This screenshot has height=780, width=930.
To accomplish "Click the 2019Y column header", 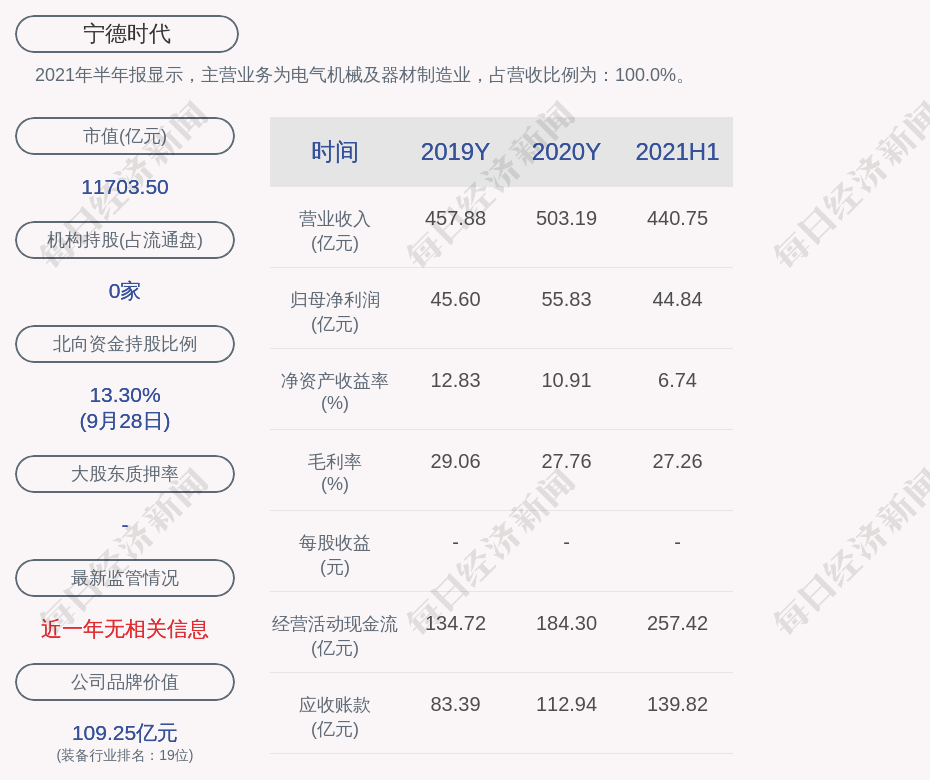I will point(455,152).
